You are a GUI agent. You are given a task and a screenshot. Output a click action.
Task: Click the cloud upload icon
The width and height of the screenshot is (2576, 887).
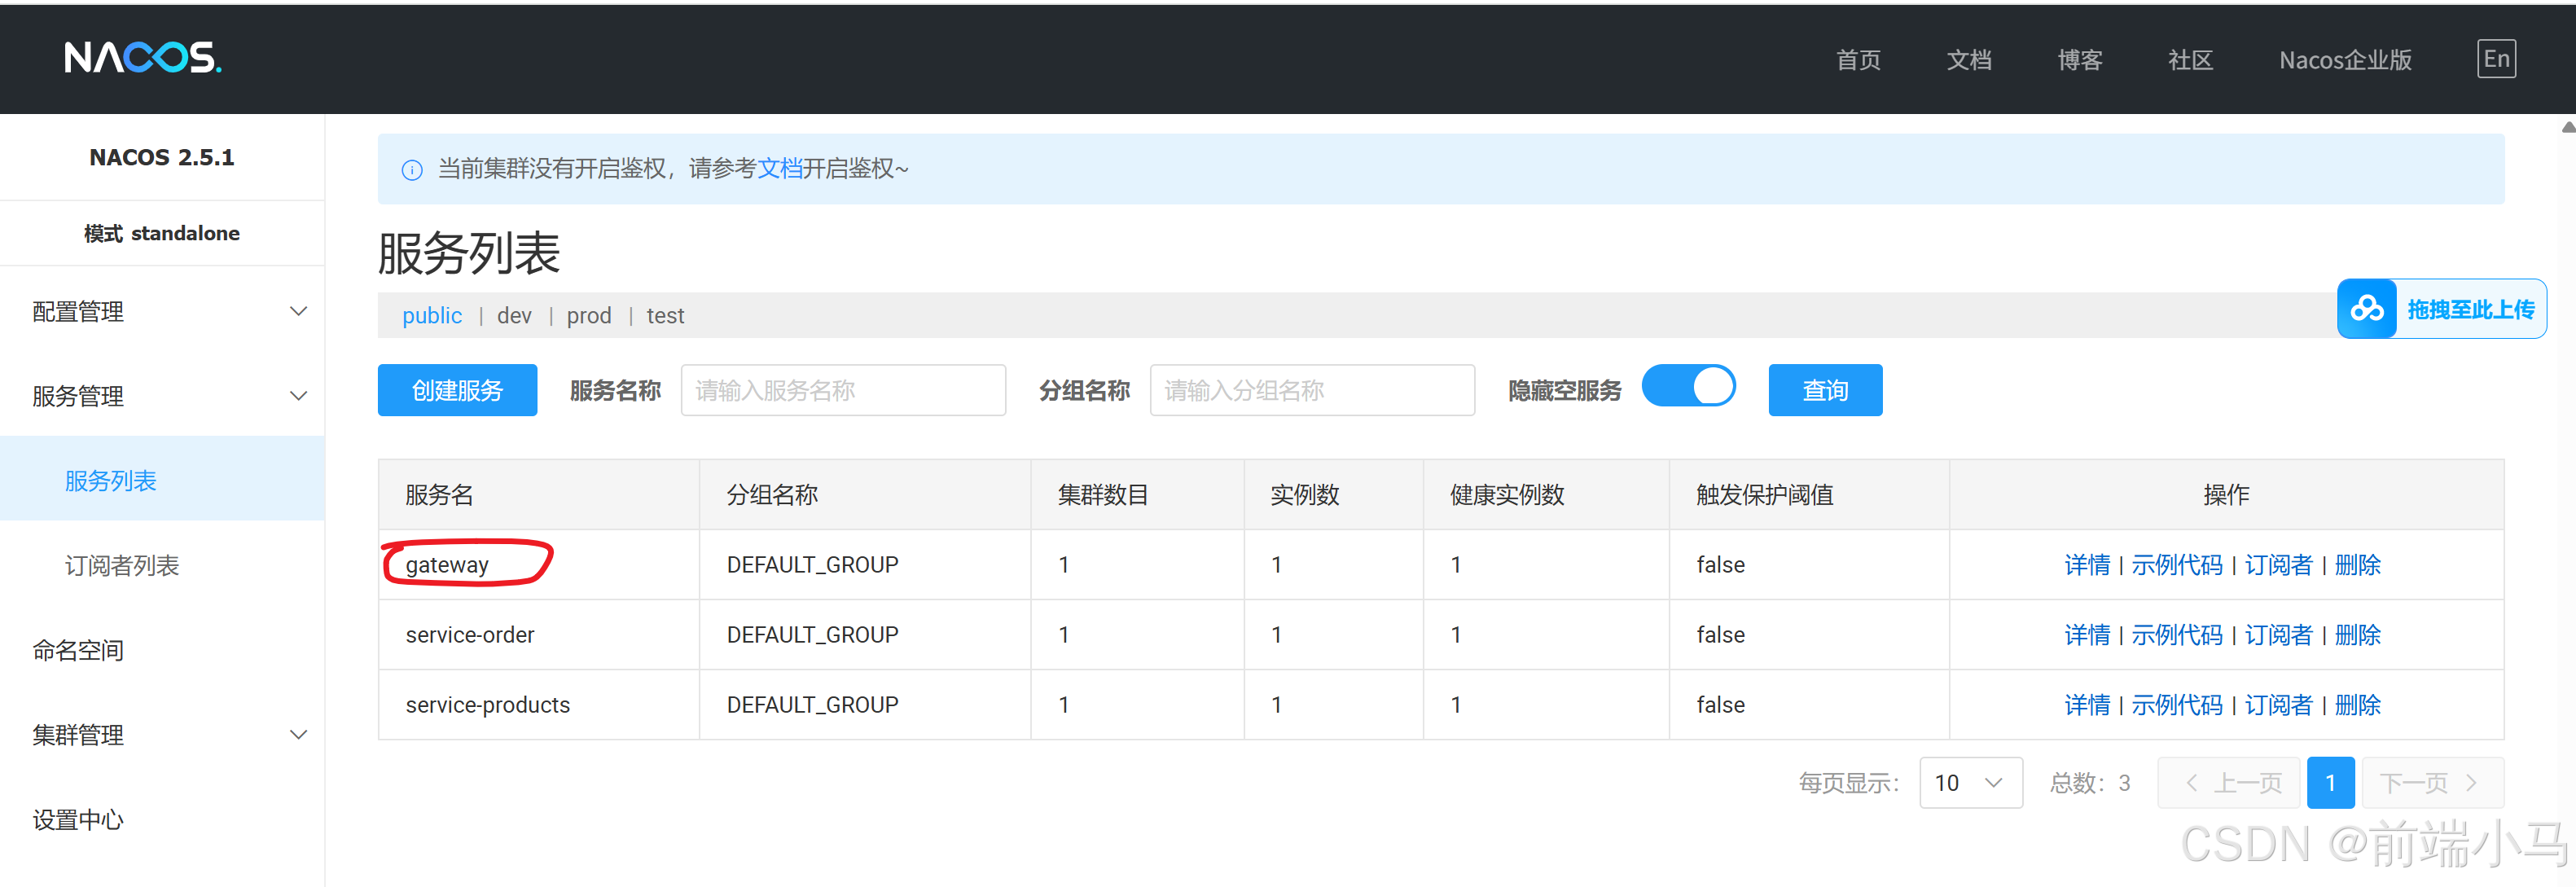(2367, 309)
